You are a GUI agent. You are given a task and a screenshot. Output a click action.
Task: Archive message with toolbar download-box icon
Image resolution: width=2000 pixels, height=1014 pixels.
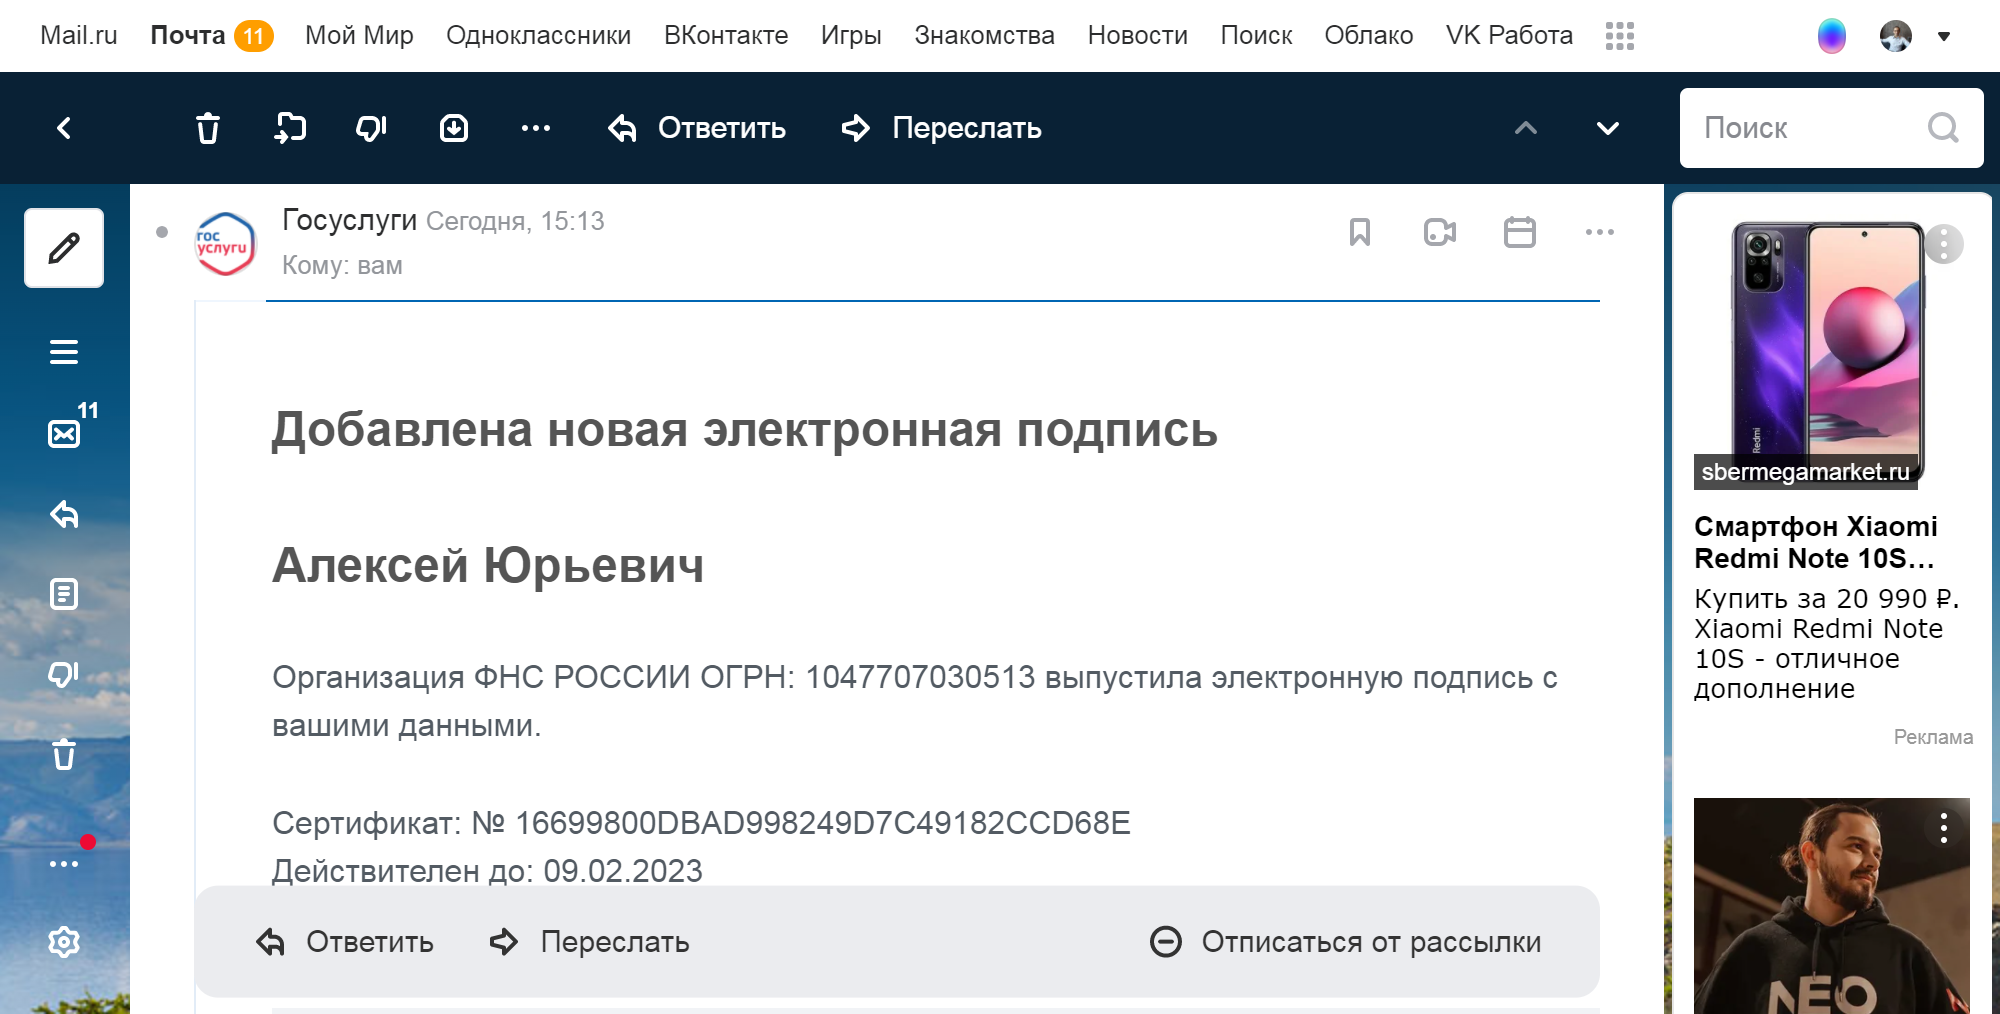pos(454,128)
